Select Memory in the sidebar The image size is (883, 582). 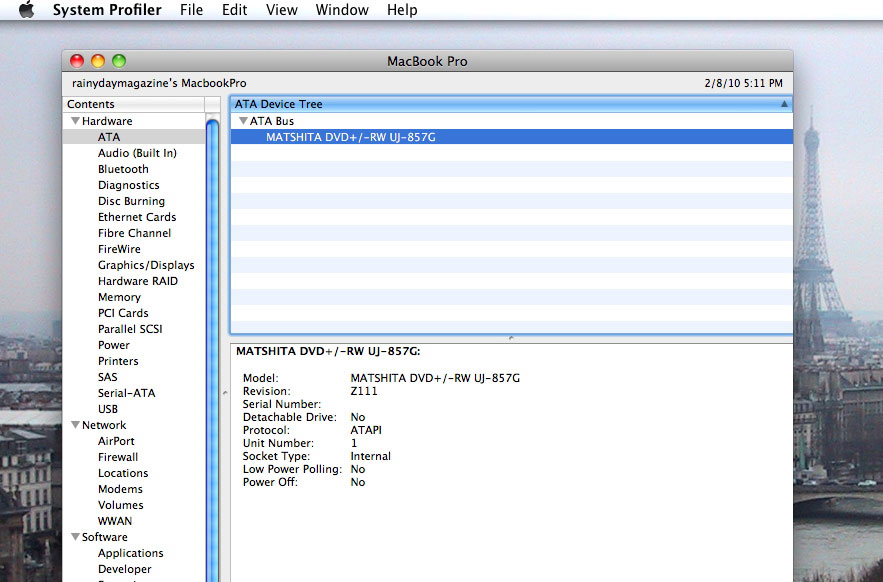[119, 297]
